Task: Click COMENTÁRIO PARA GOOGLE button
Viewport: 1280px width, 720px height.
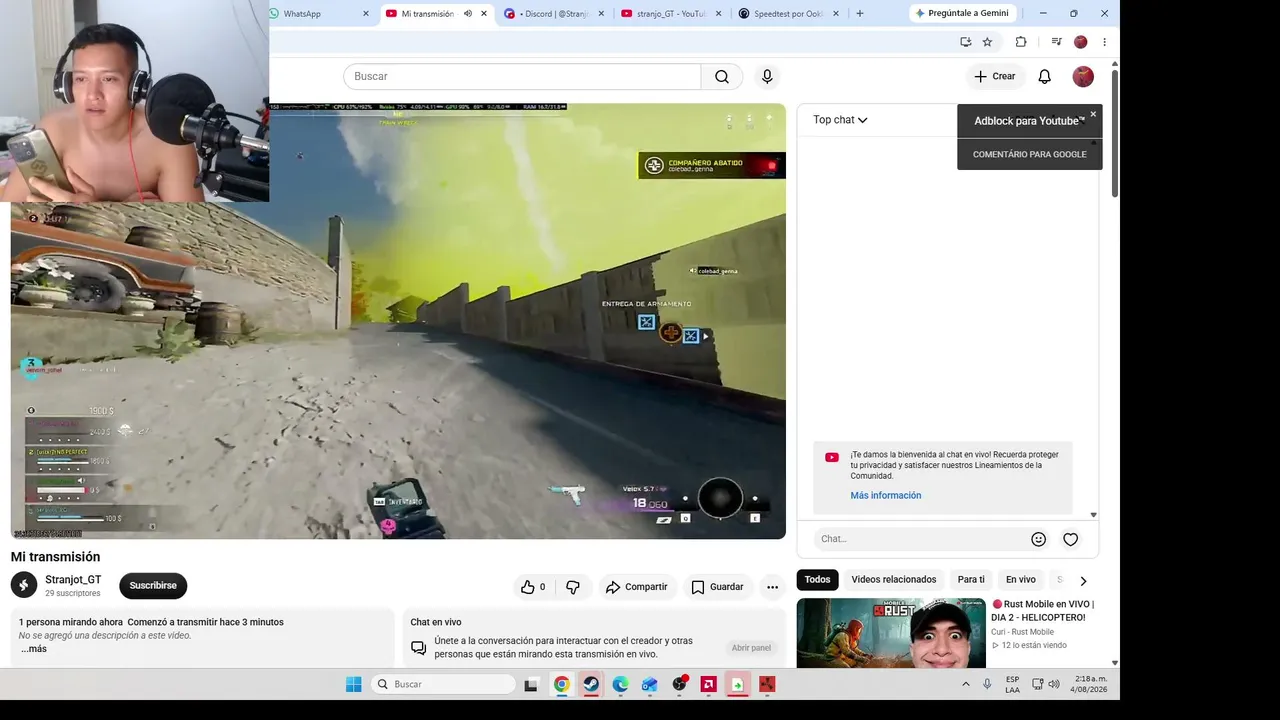Action: 1030,154
